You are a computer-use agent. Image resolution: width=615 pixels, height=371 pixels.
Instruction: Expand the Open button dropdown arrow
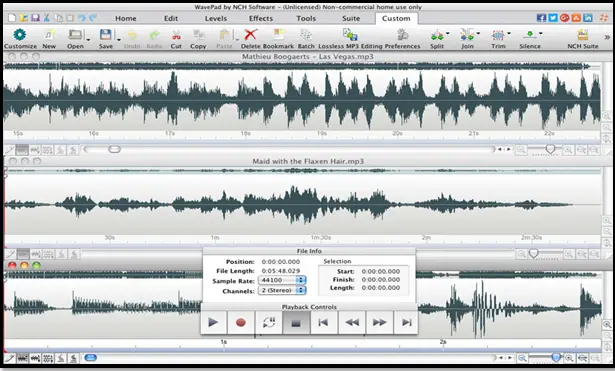(88, 40)
